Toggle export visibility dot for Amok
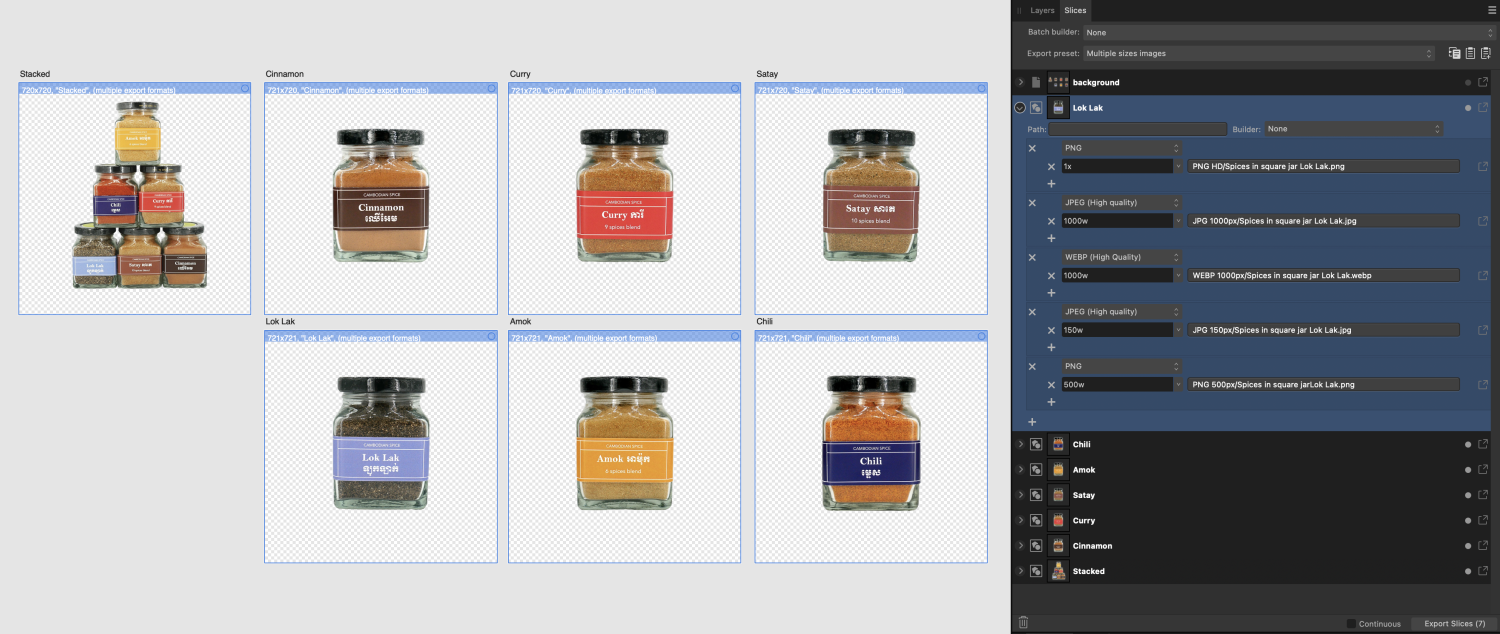 click(x=1468, y=470)
